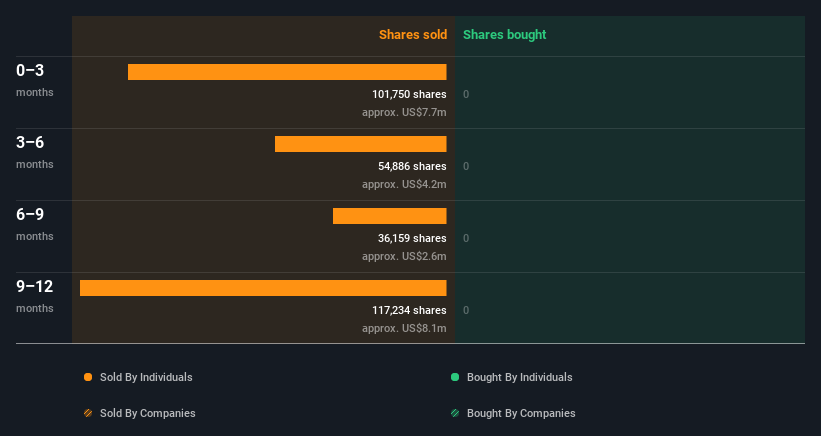
Task: Click the bought count 0 in 3–6 months row
Action: point(466,166)
